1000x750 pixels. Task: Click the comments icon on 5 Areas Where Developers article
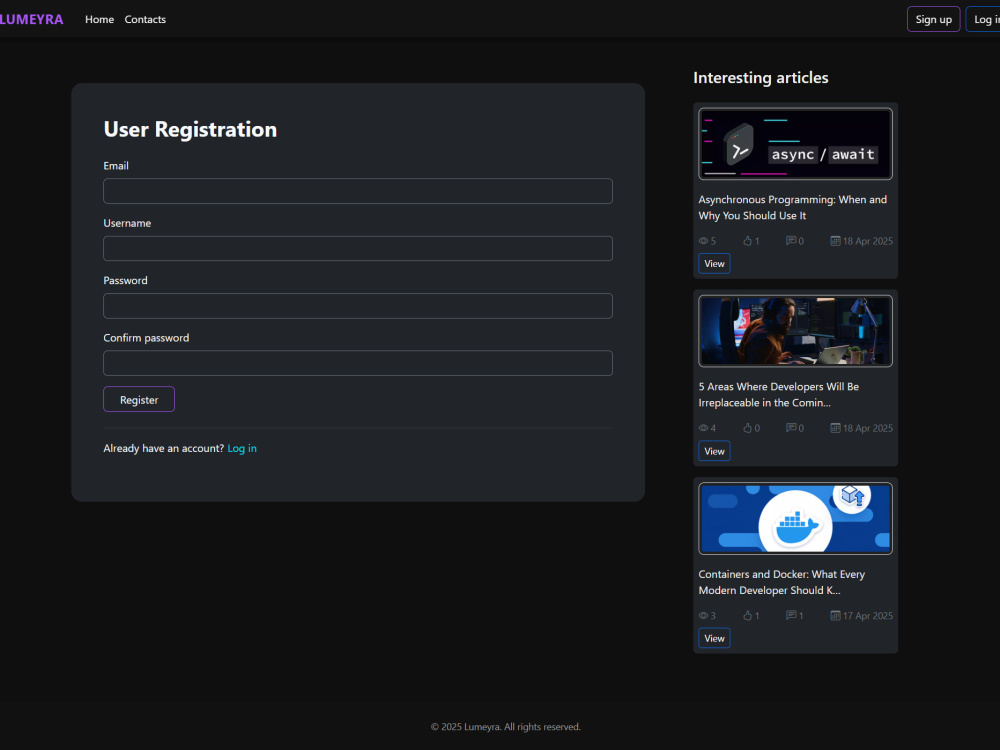click(x=791, y=428)
